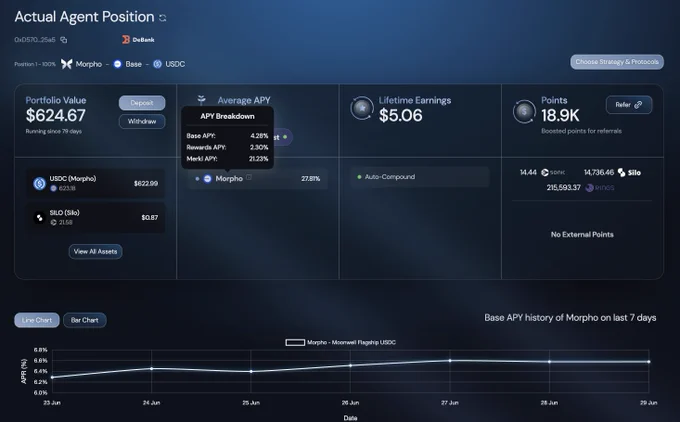Click the Points dollar coin icon
The height and width of the screenshot is (422, 680).
point(524,111)
